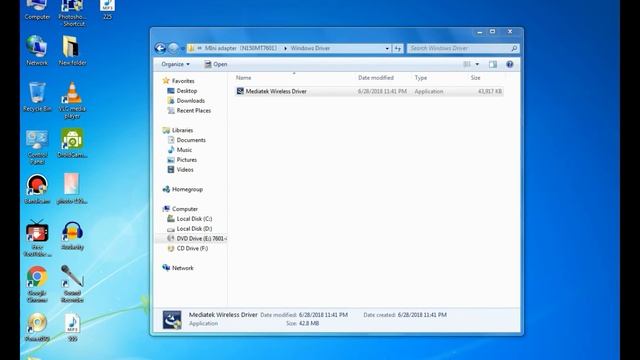The image size is (640, 360).
Task: Click the magnifier icon in search box
Action: pyautogui.click(x=514, y=48)
